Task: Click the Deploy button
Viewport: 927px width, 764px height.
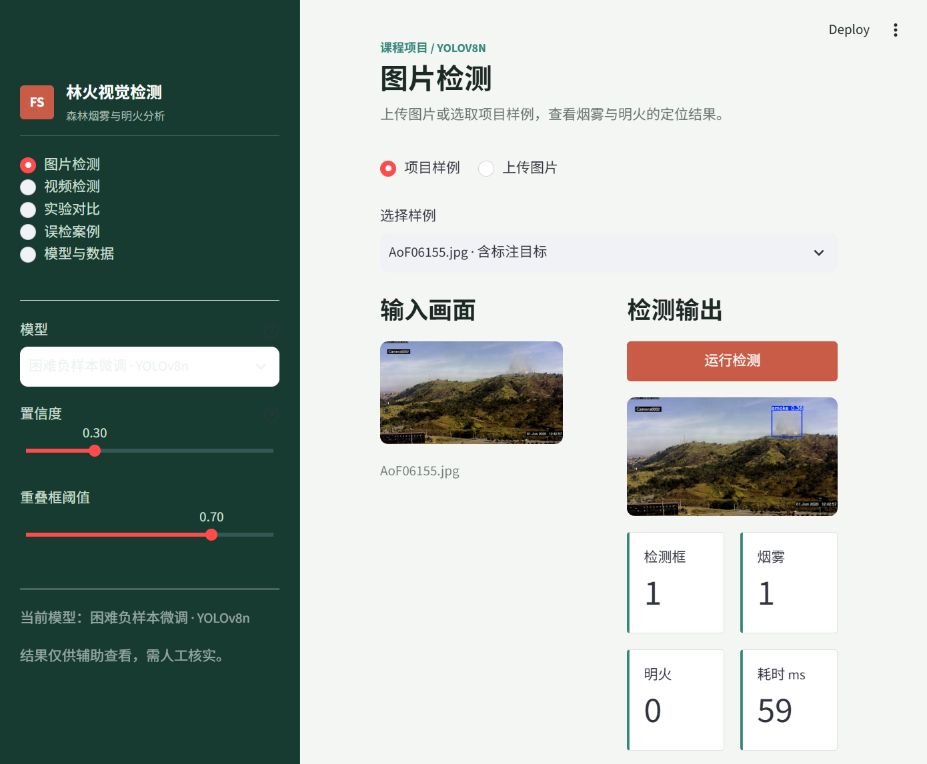Action: pyautogui.click(x=848, y=30)
